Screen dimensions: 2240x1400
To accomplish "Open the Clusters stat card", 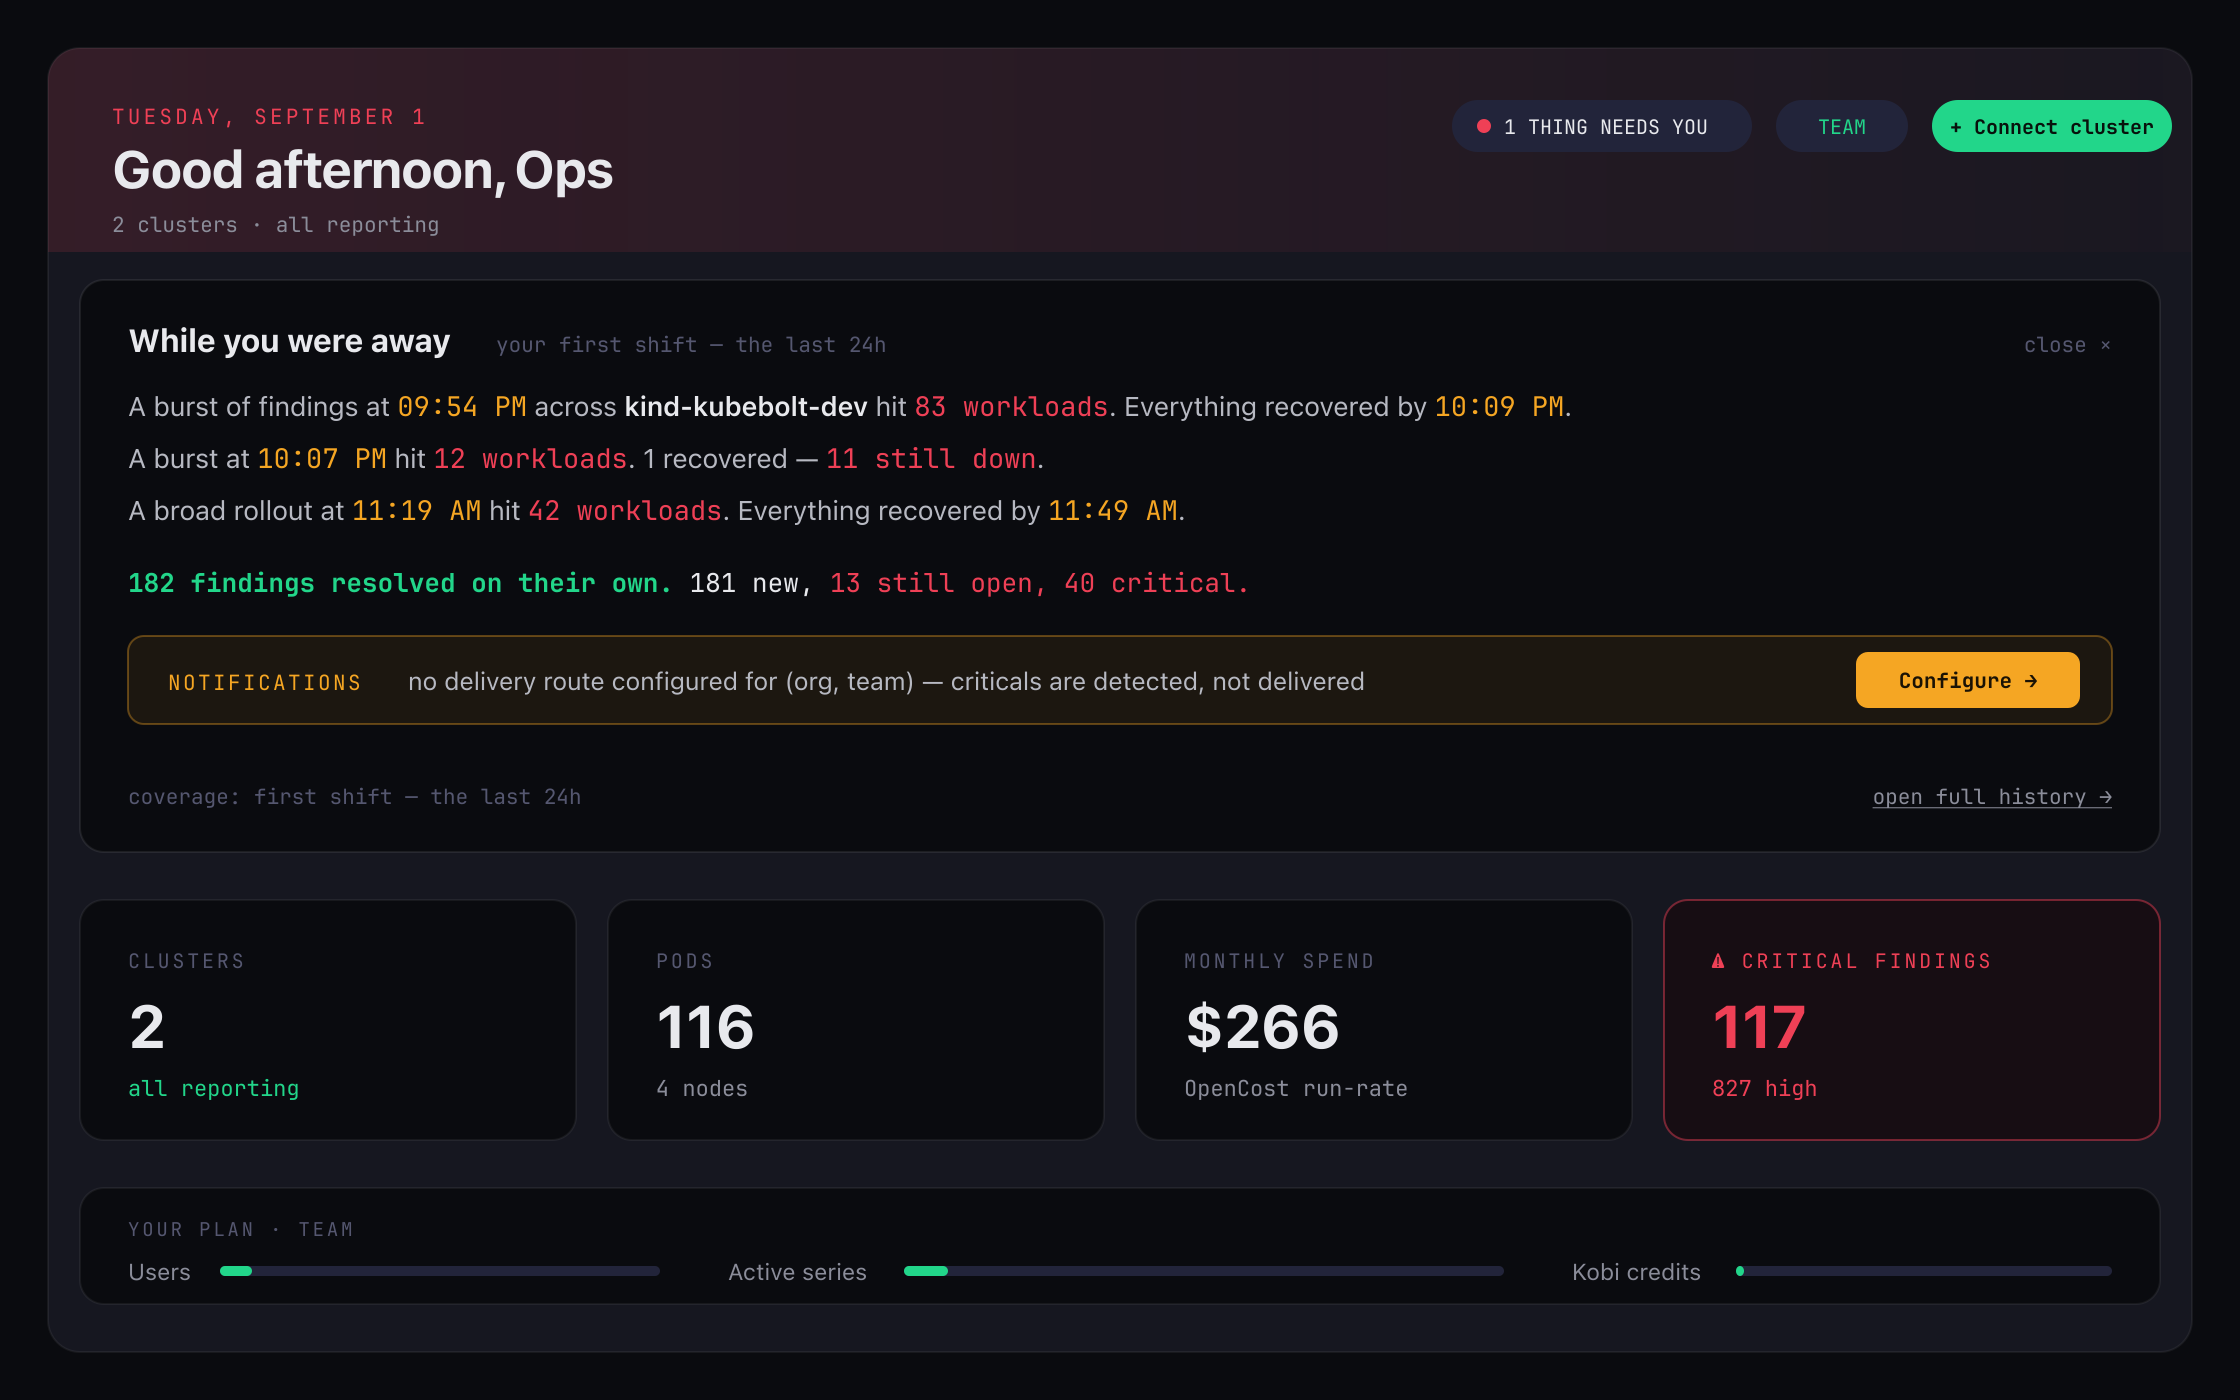I will click(x=328, y=1020).
